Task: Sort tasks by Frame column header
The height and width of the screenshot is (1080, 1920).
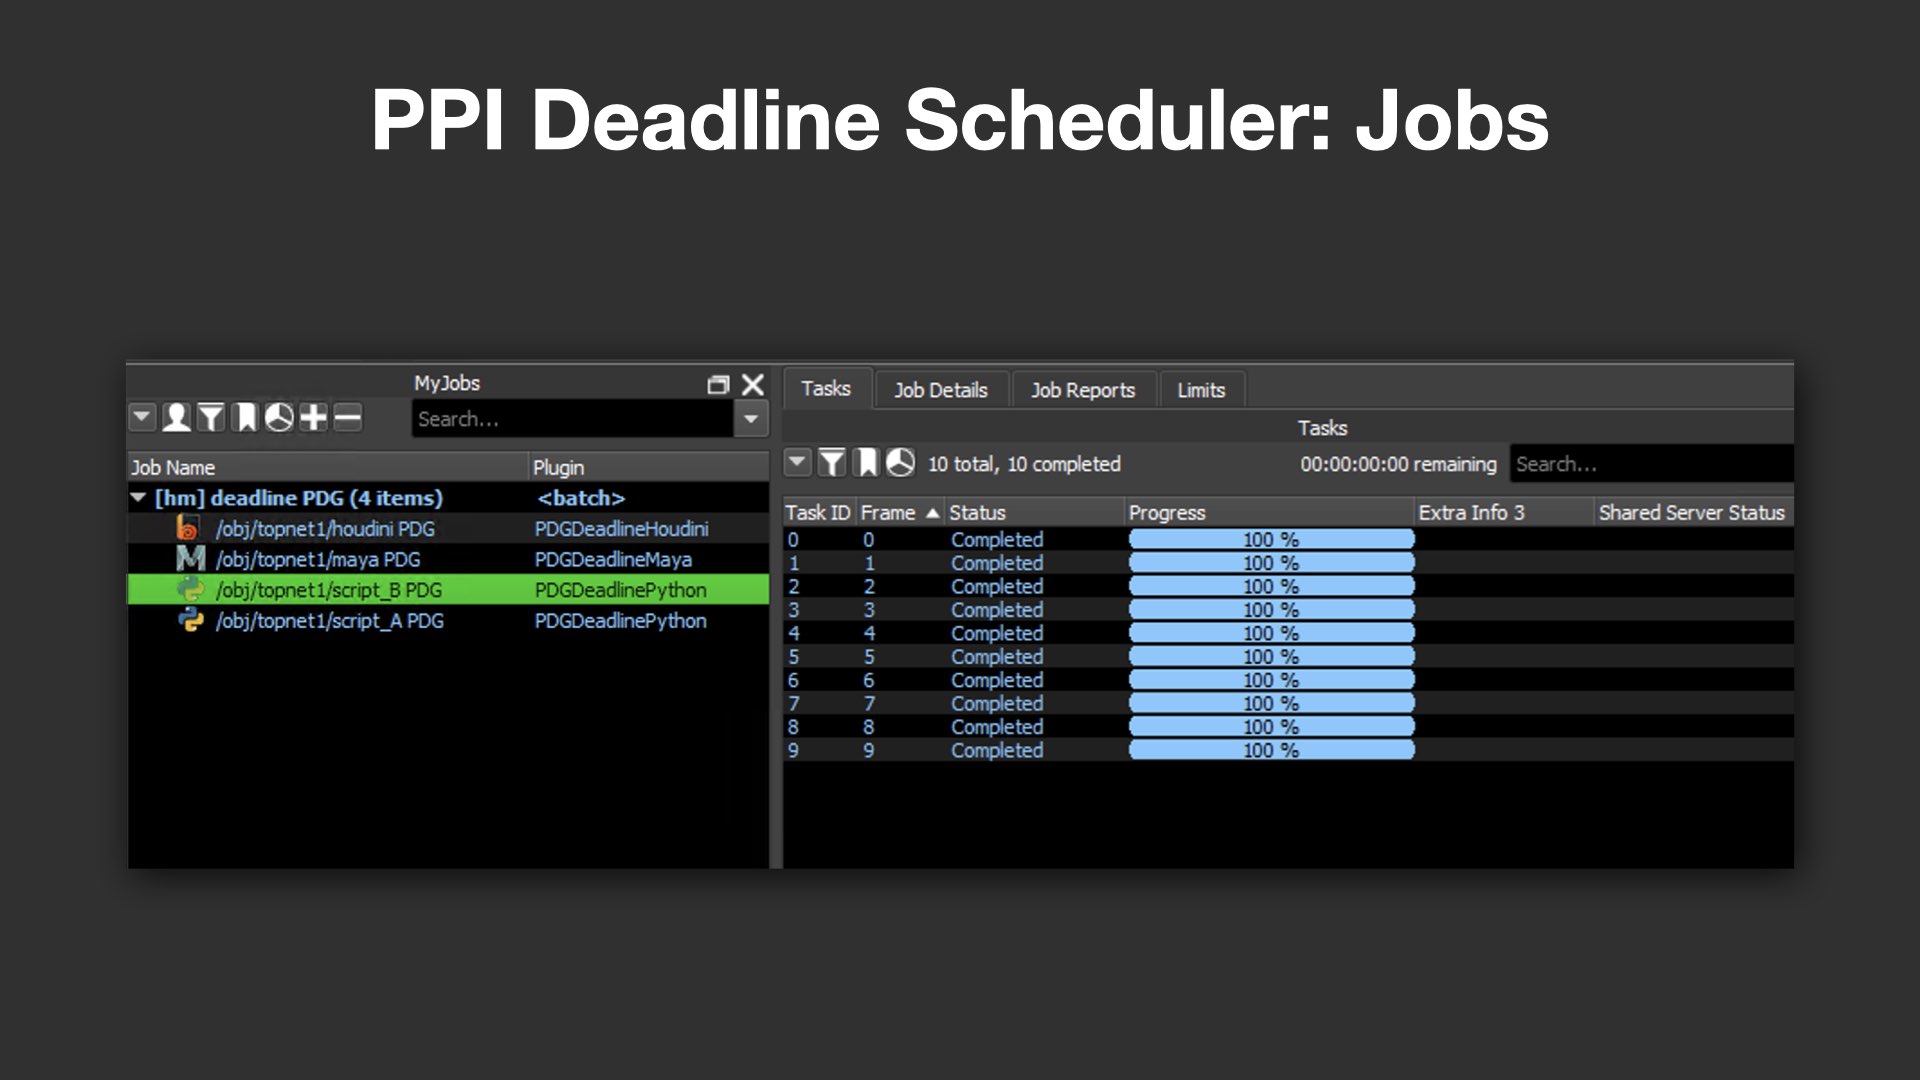Action: (899, 512)
